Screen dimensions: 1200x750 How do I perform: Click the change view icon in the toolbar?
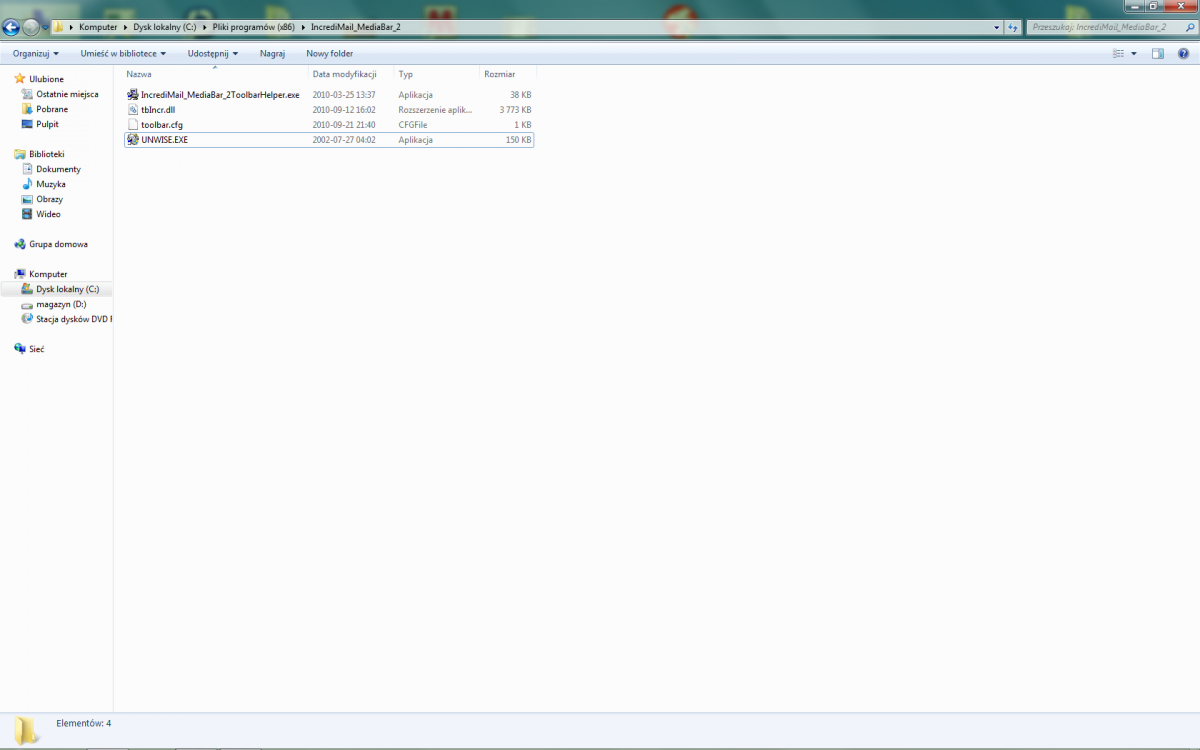(1119, 53)
